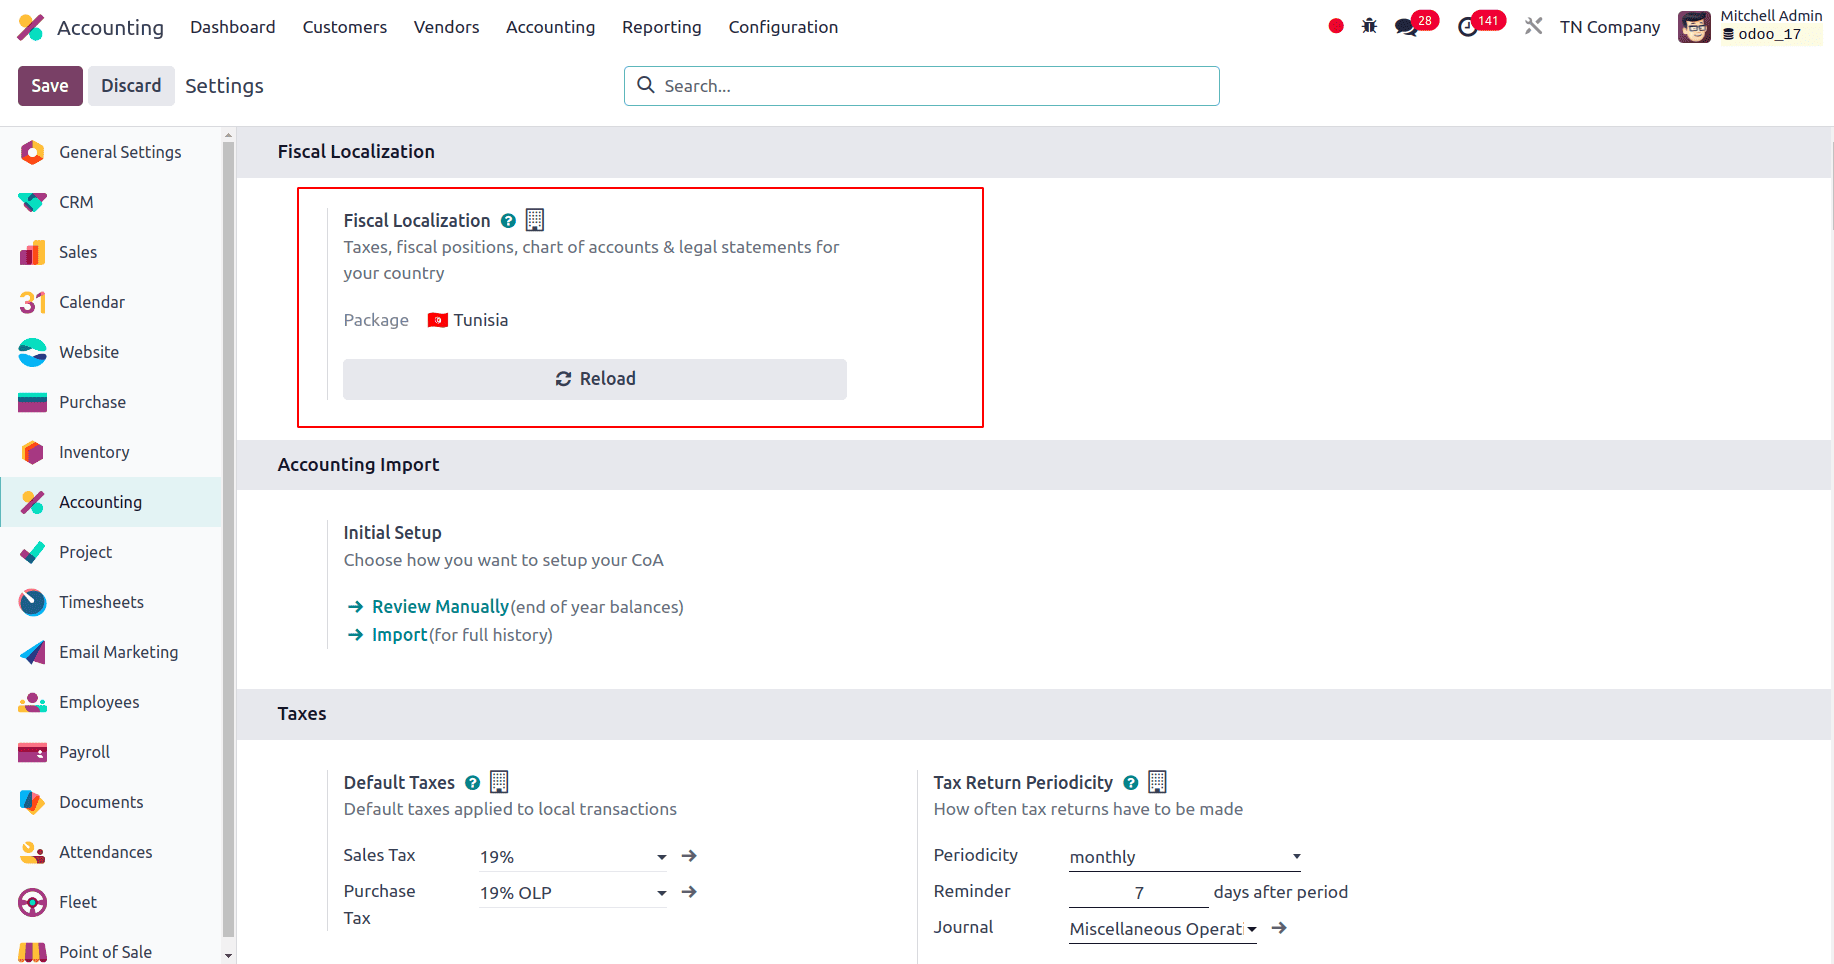Screen dimensions: 1834x964
Task: Open the Reporting menu
Action: point(661,27)
